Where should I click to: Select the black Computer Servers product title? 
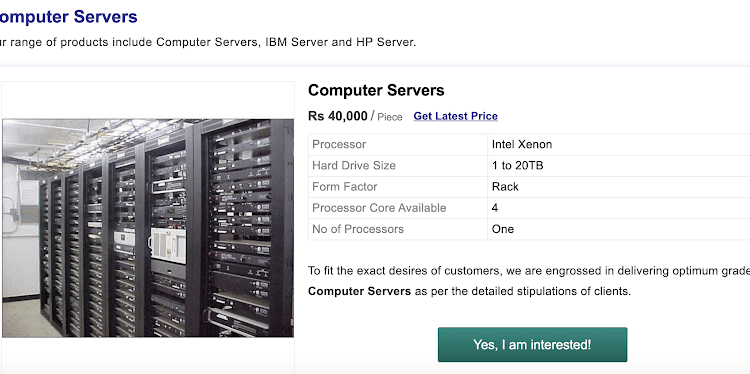click(x=376, y=90)
